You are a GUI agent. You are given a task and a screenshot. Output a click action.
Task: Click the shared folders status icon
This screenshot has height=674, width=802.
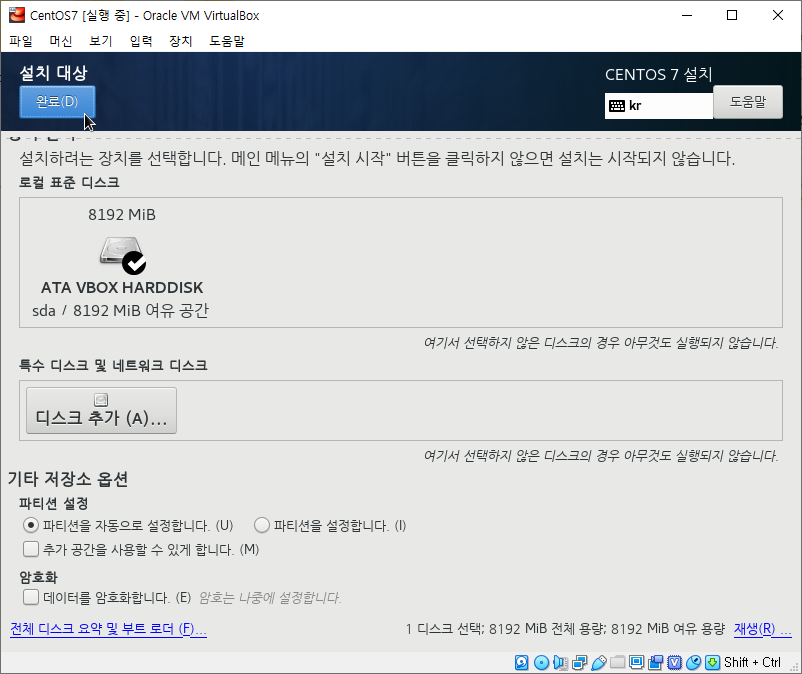pos(617,662)
